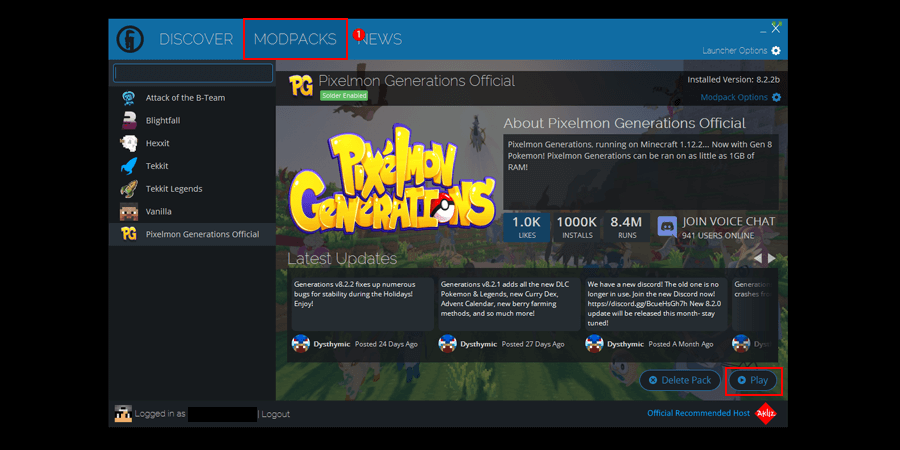Select the Tekkit modpack
Viewport: 900px width, 450px height.
pyautogui.click(x=192, y=166)
